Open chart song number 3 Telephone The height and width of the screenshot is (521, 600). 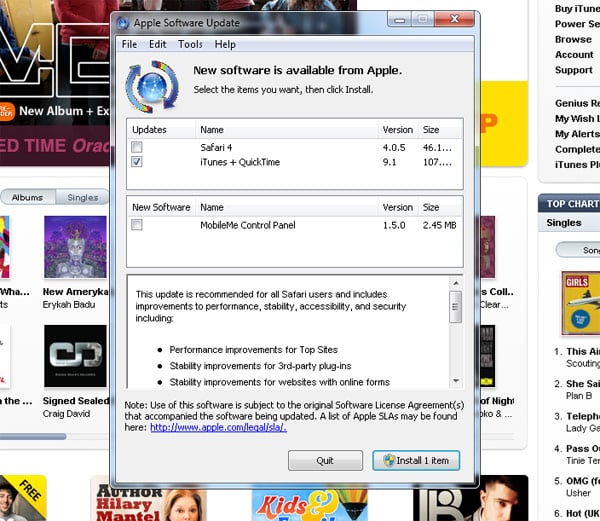point(583,416)
